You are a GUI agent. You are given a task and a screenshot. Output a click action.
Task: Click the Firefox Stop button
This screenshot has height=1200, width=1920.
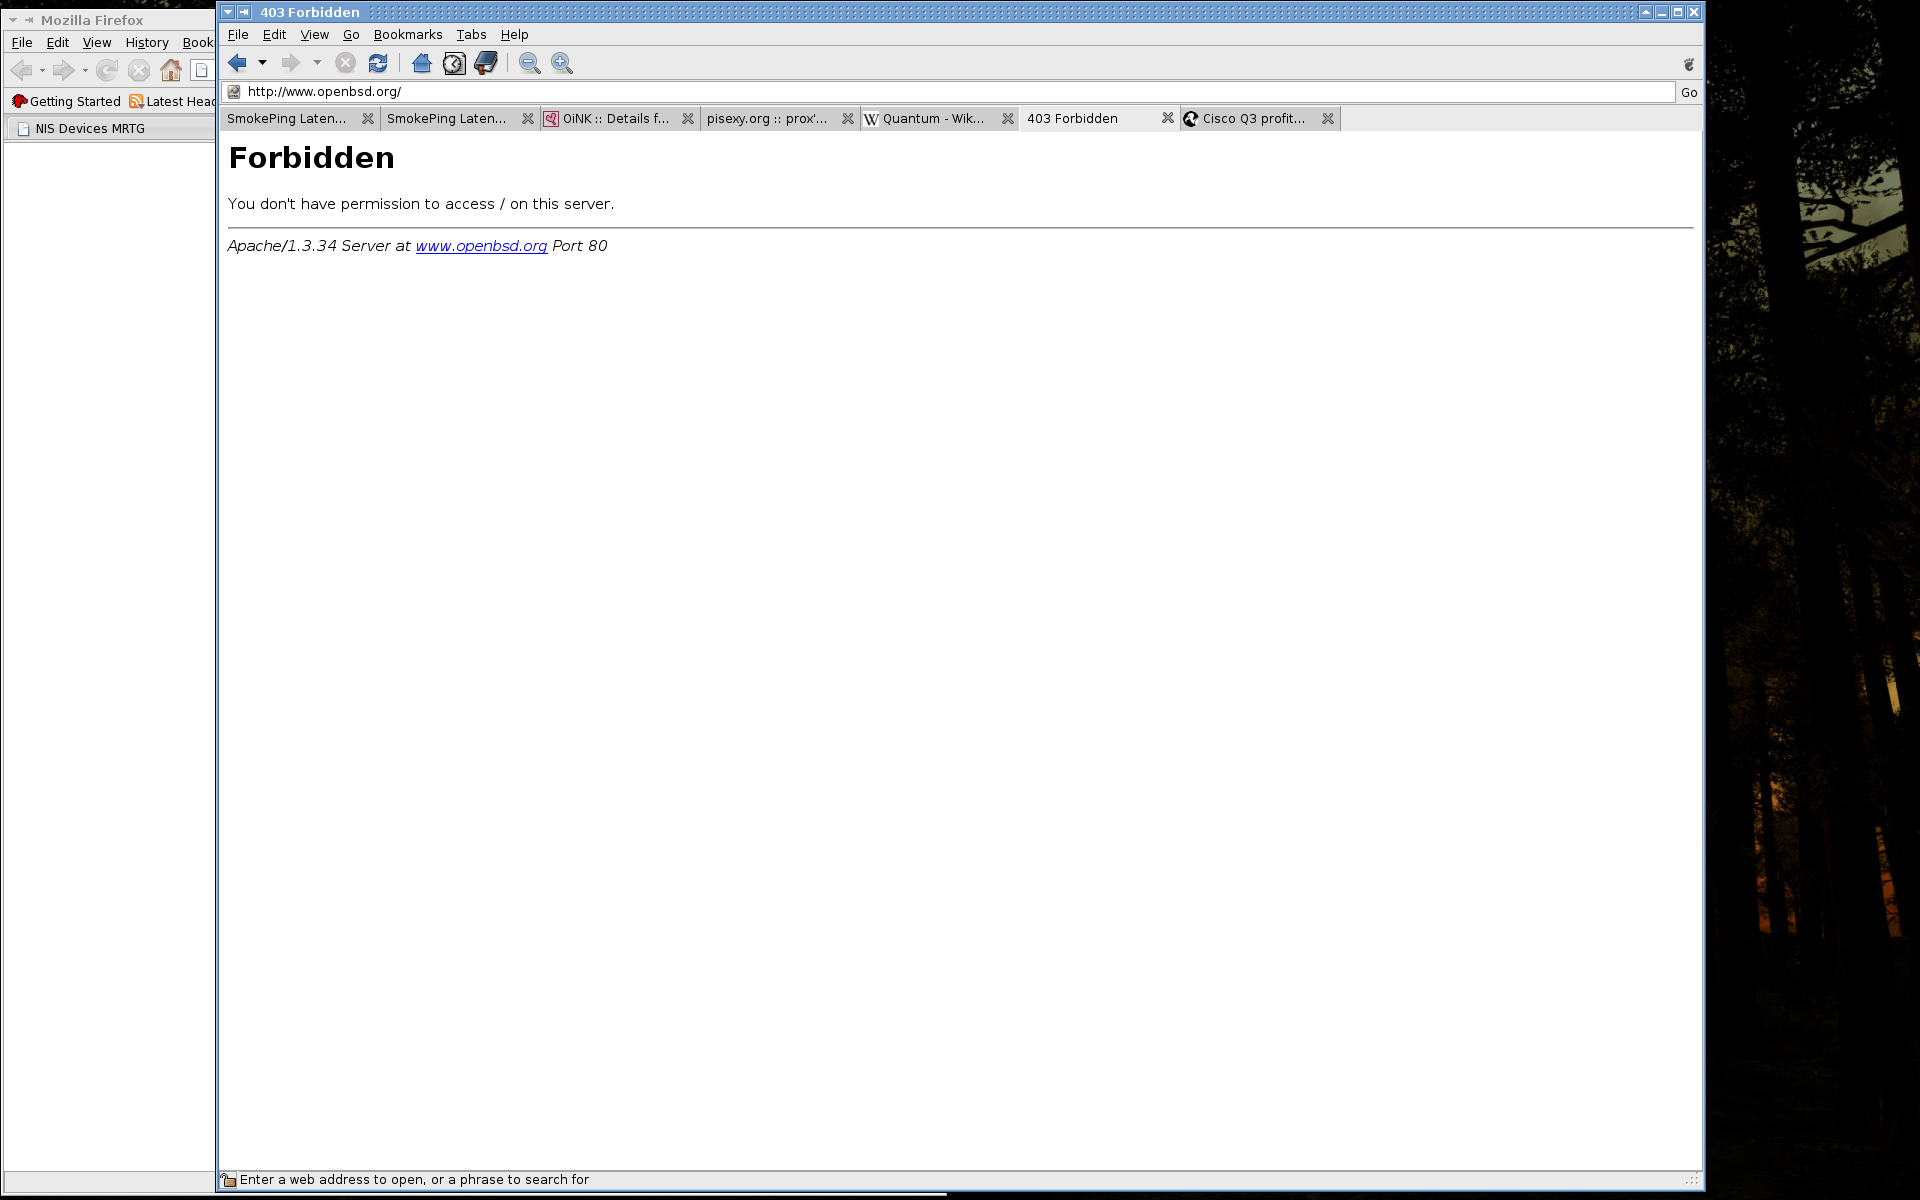click(139, 70)
